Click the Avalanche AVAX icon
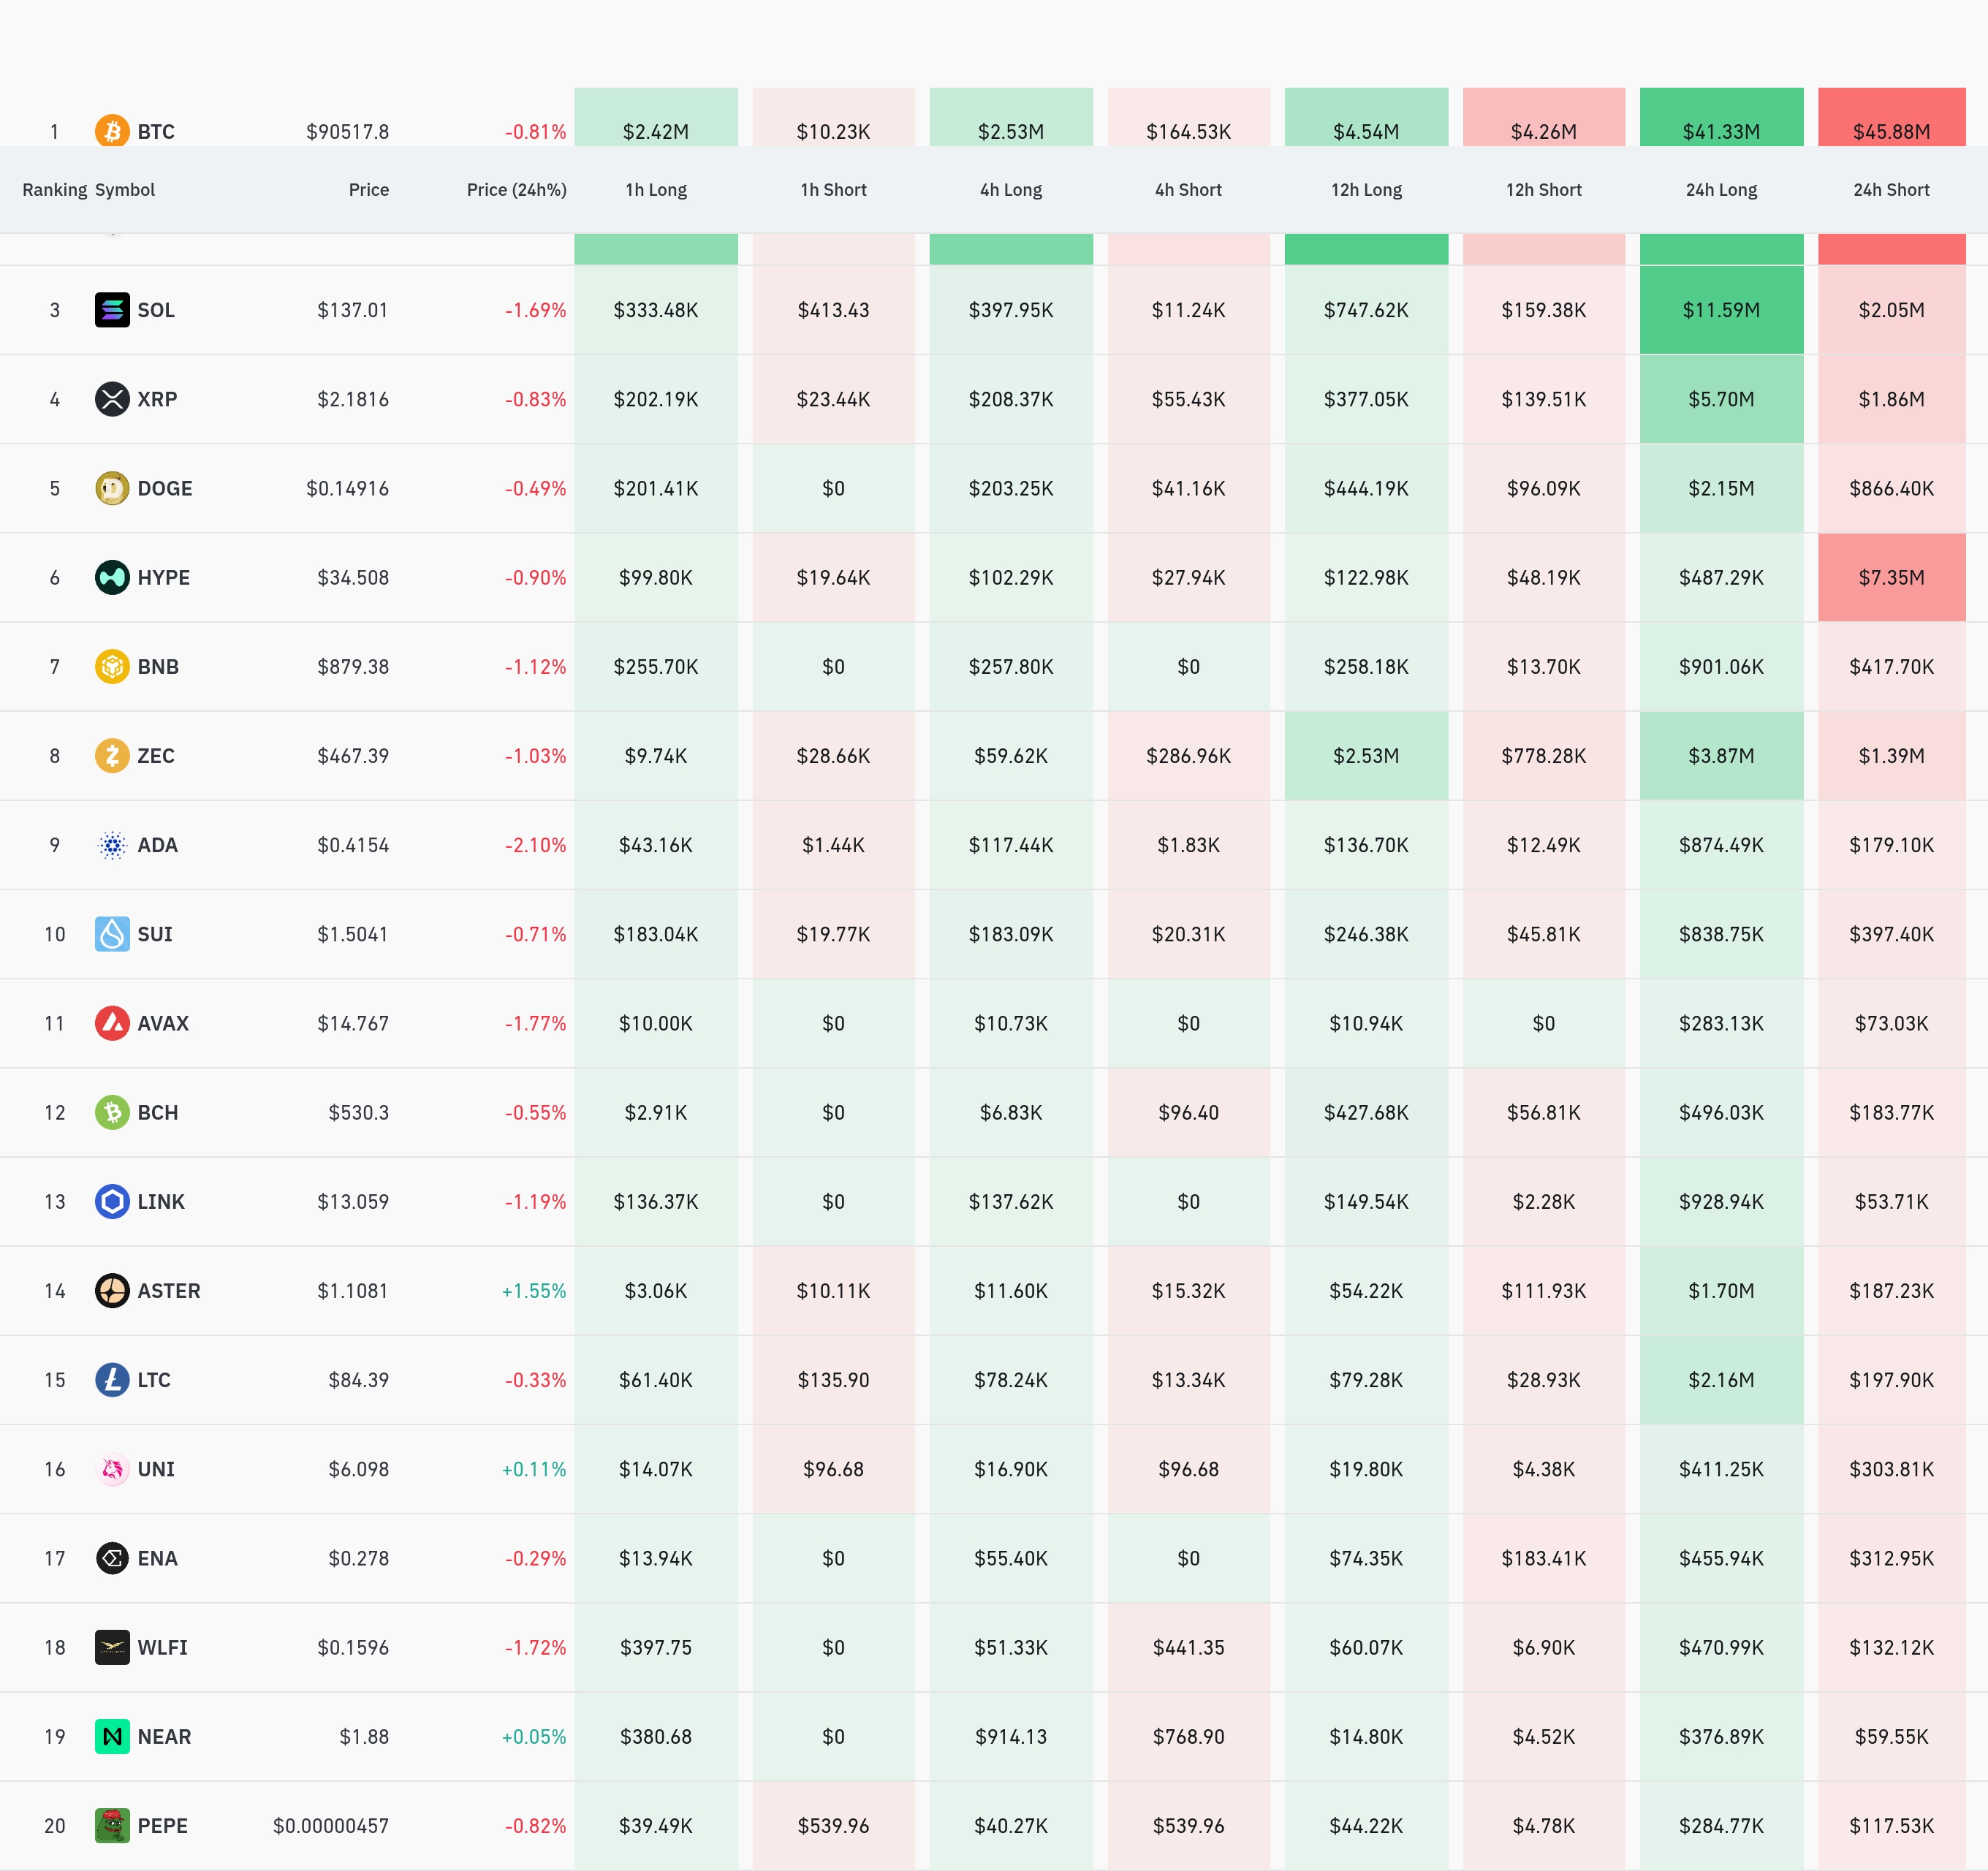The image size is (1988, 1871). pos(112,1023)
